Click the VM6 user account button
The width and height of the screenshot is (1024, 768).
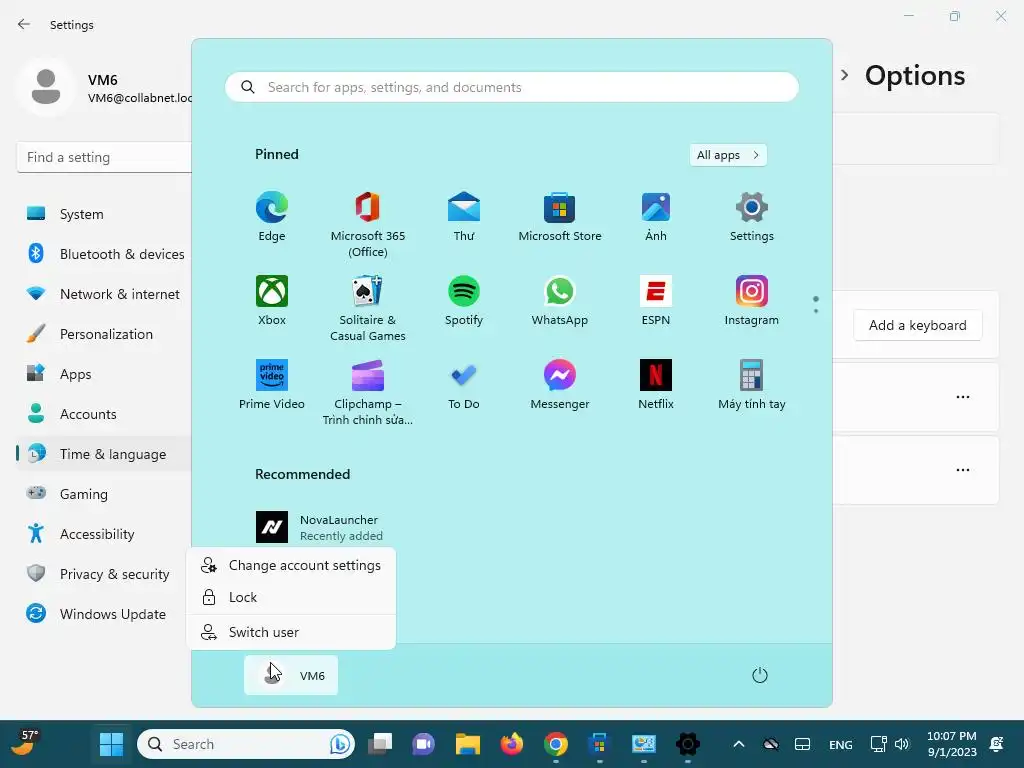[291, 675]
